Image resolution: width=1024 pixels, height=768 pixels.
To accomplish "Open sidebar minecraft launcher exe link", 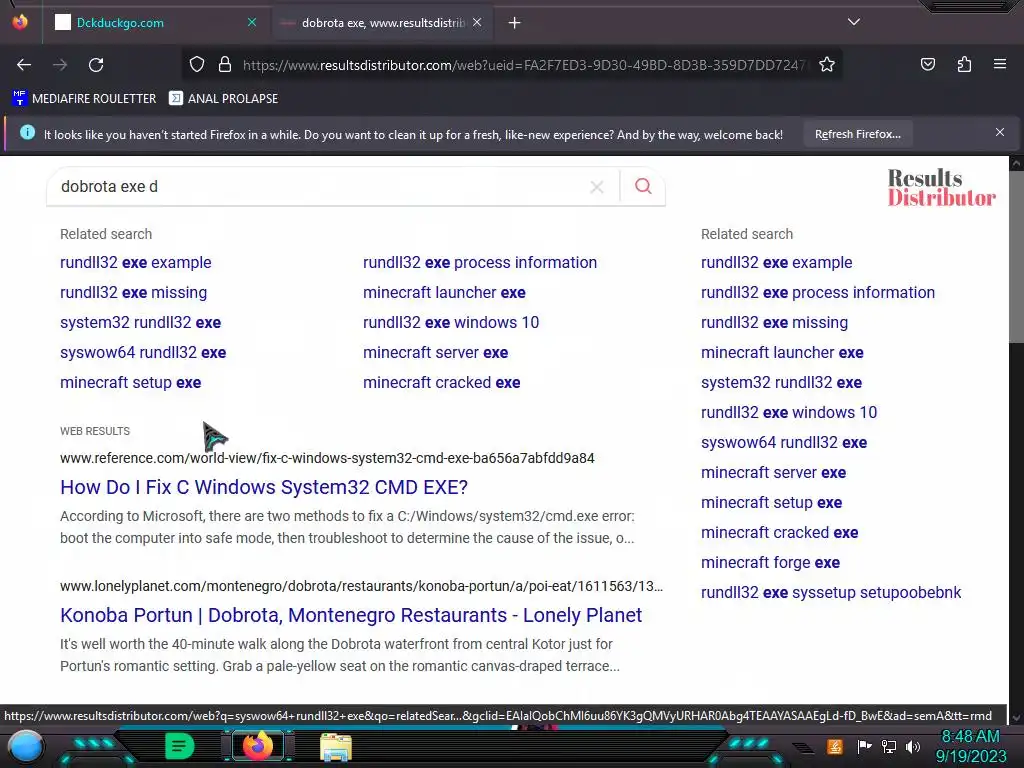I will tap(782, 353).
